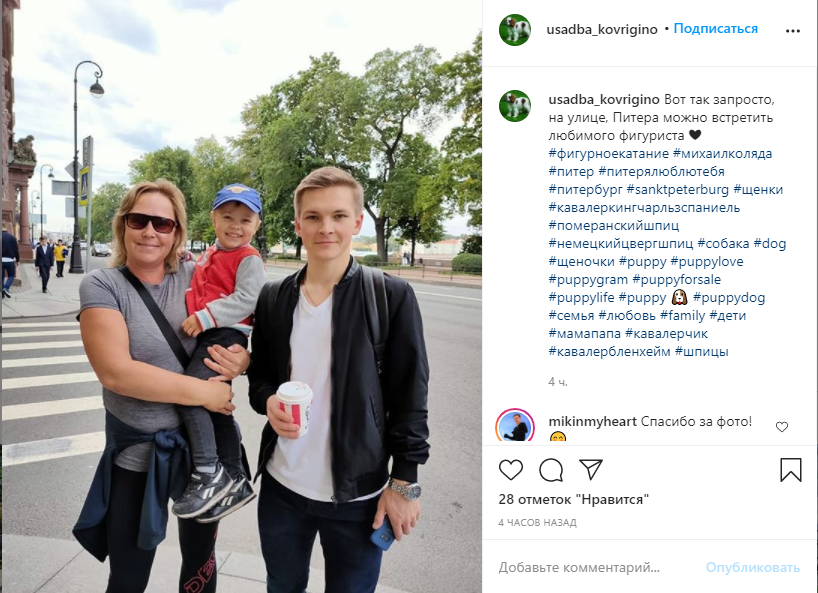Share post with paper plane icon
Image resolution: width=818 pixels, height=593 pixels.
(591, 469)
